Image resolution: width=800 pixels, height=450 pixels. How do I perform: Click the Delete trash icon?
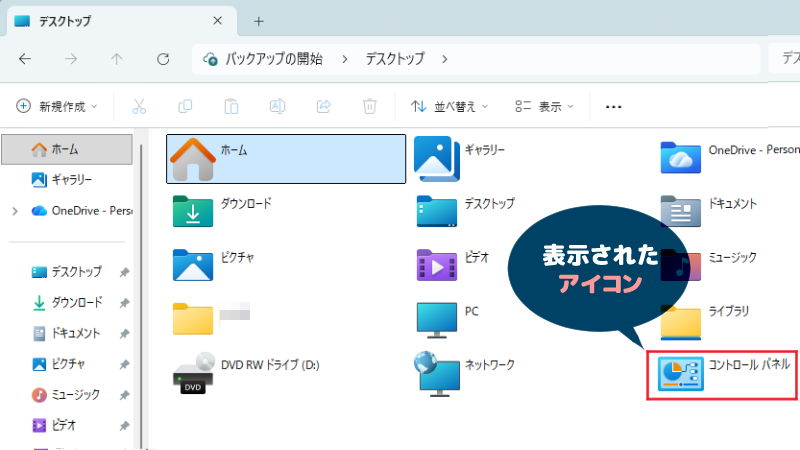(x=369, y=106)
